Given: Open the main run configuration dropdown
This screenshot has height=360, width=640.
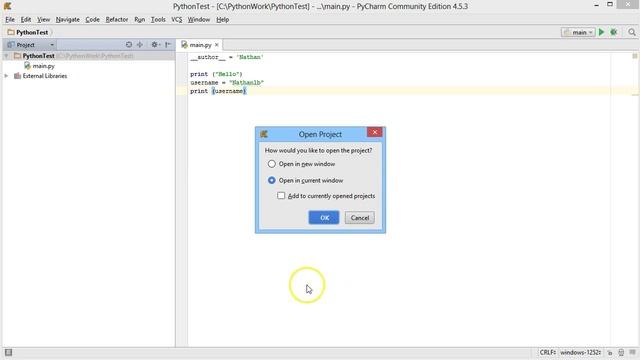Looking at the screenshot, I should click(578, 32).
